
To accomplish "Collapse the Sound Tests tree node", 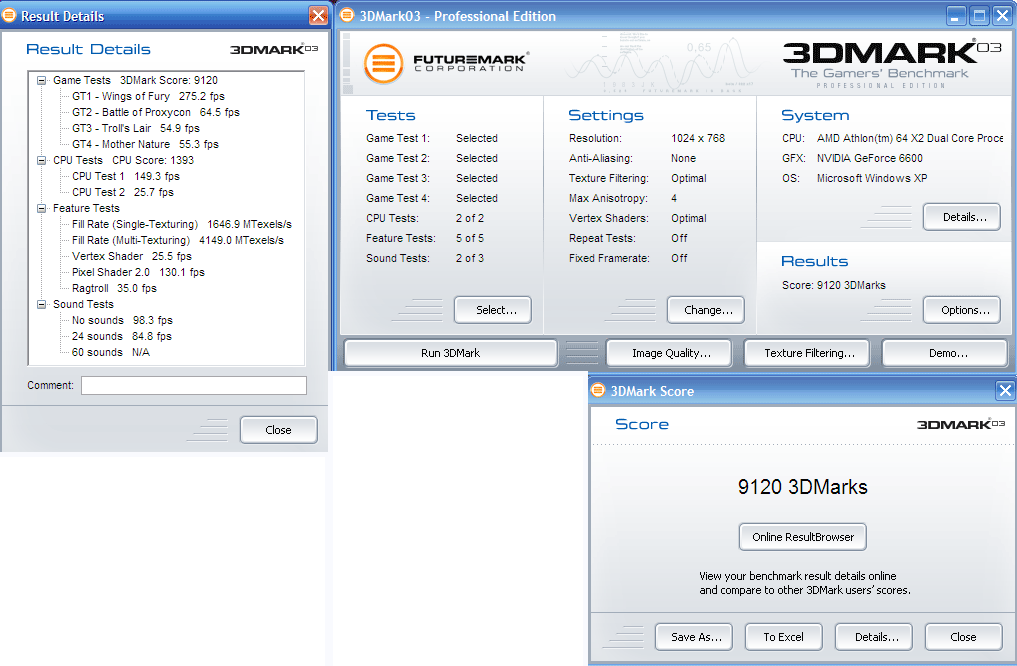I will (42, 304).
